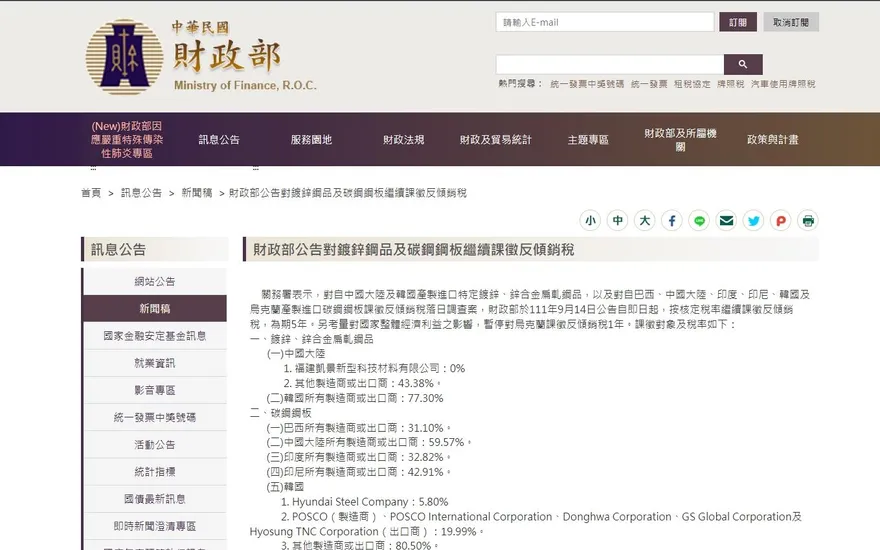The height and width of the screenshot is (550, 880).
Task: Select 就業資訊 in the sidebar
Action: click(x=155, y=363)
